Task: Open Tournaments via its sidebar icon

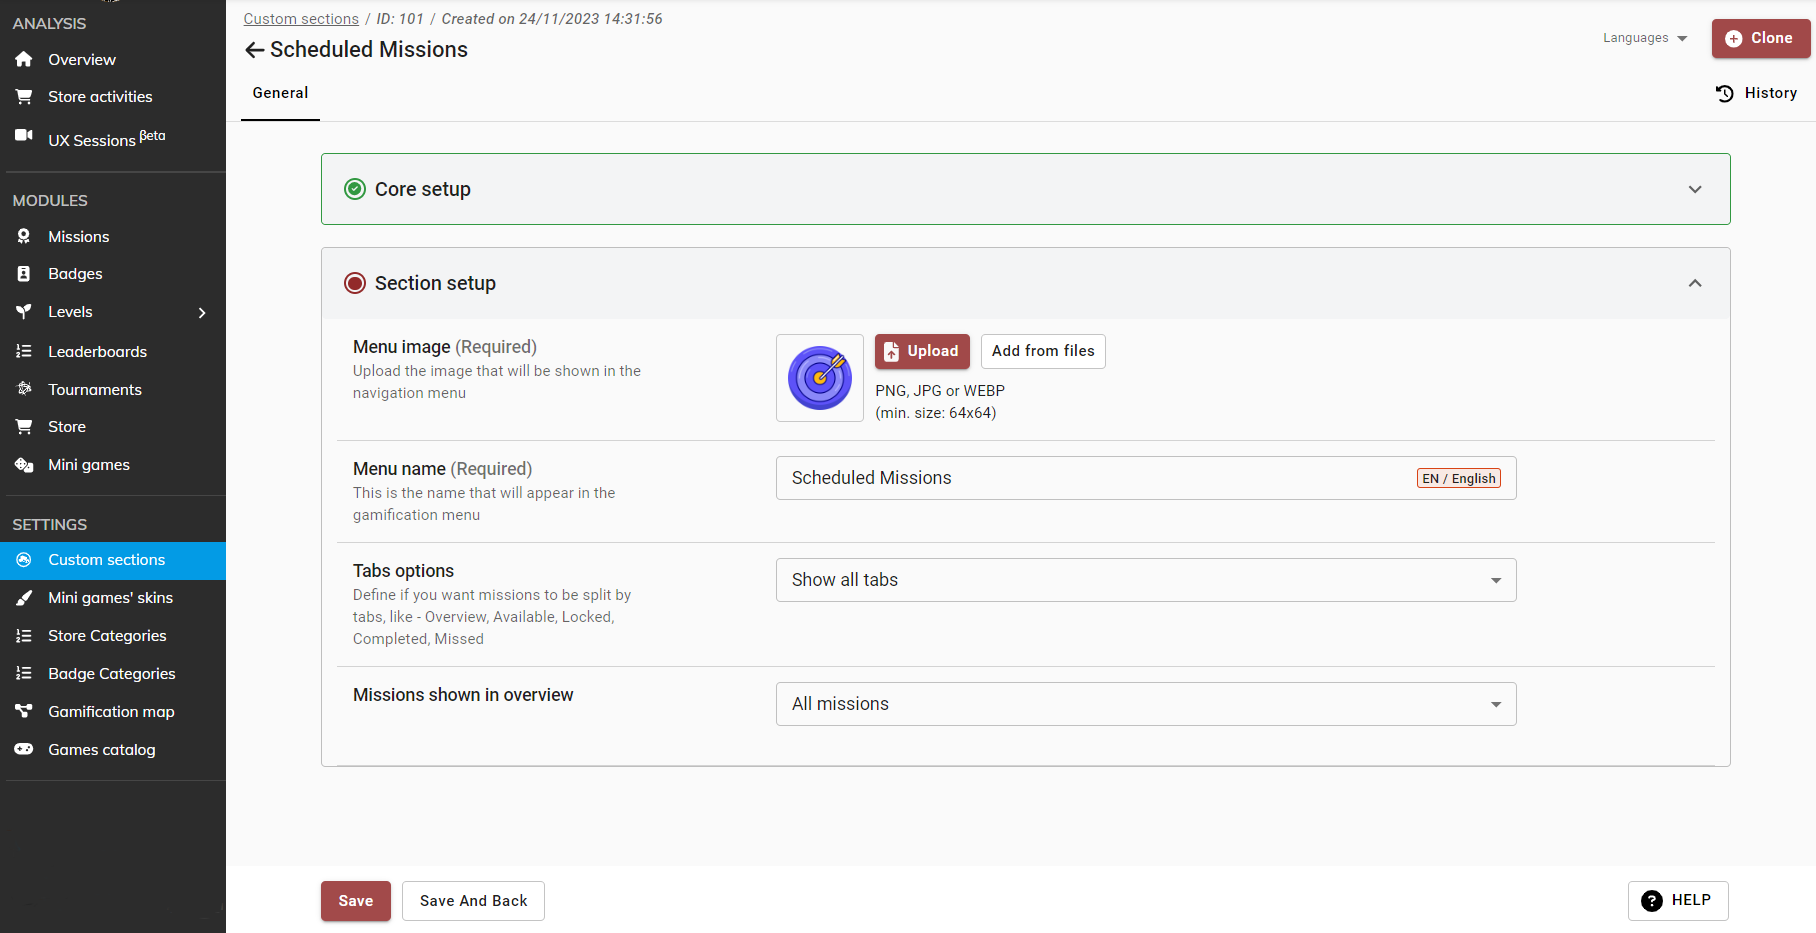Action: [24, 389]
